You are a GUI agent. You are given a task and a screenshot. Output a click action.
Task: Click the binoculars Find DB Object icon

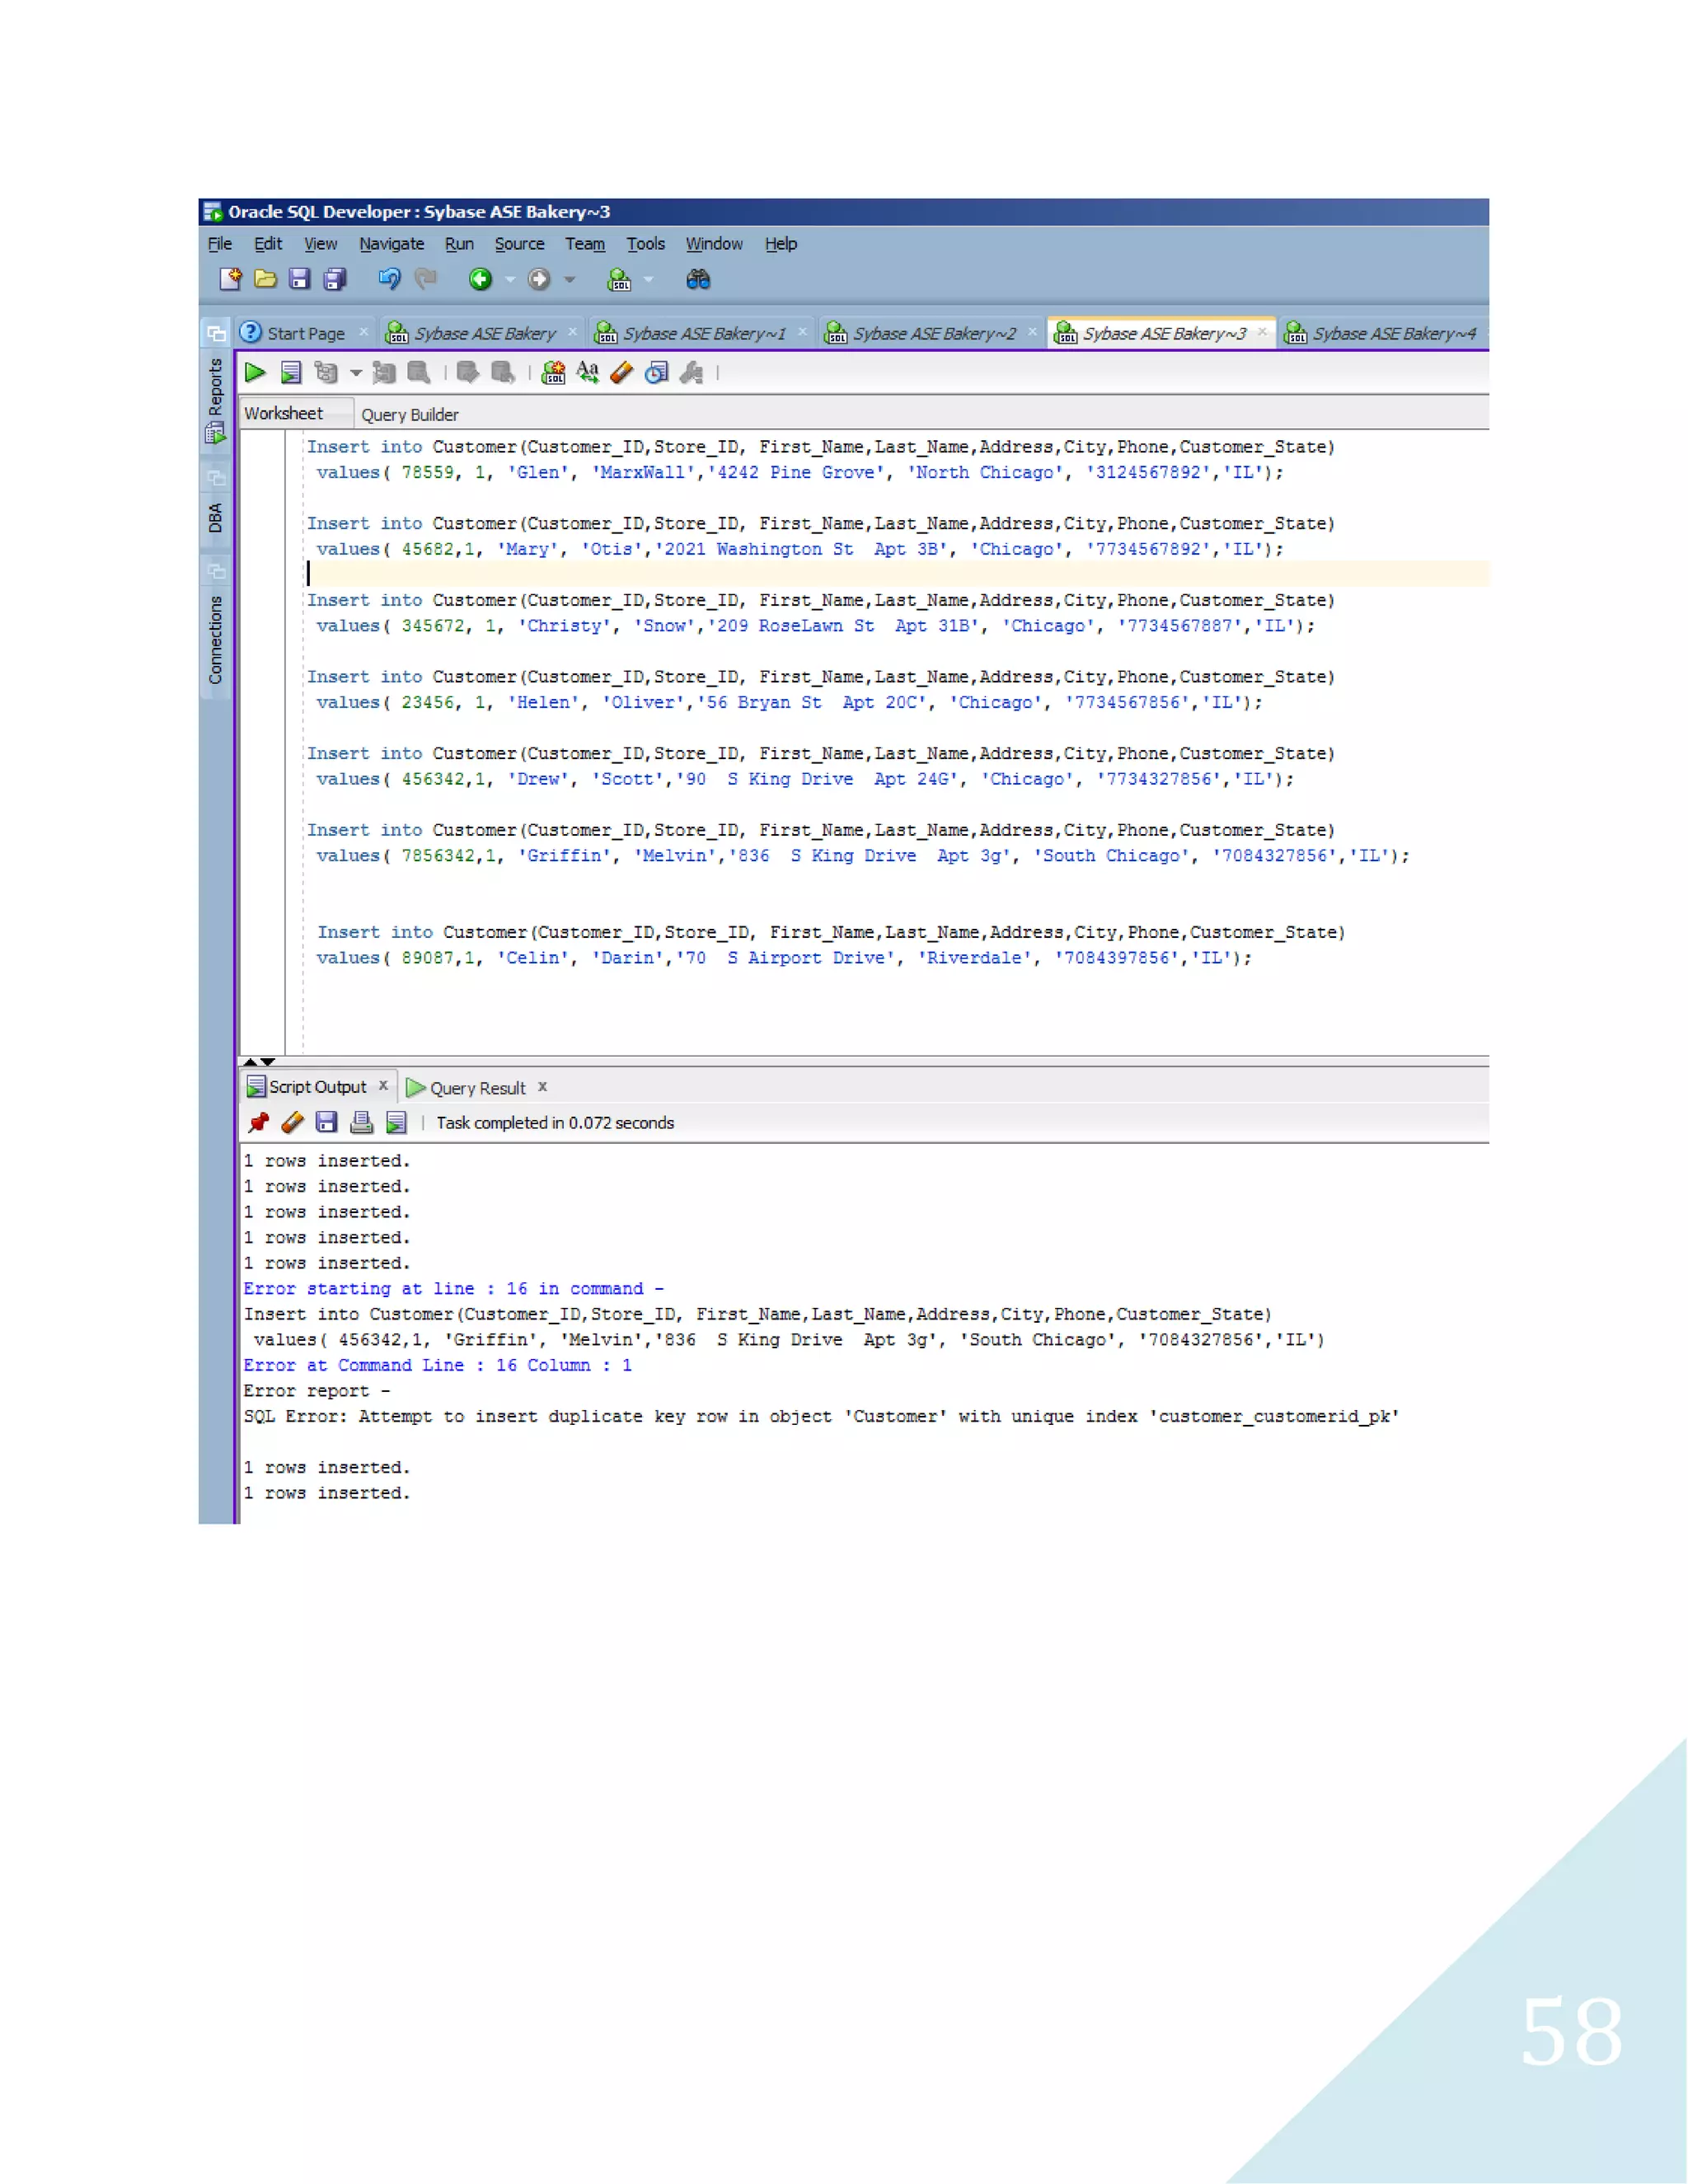[x=698, y=280]
